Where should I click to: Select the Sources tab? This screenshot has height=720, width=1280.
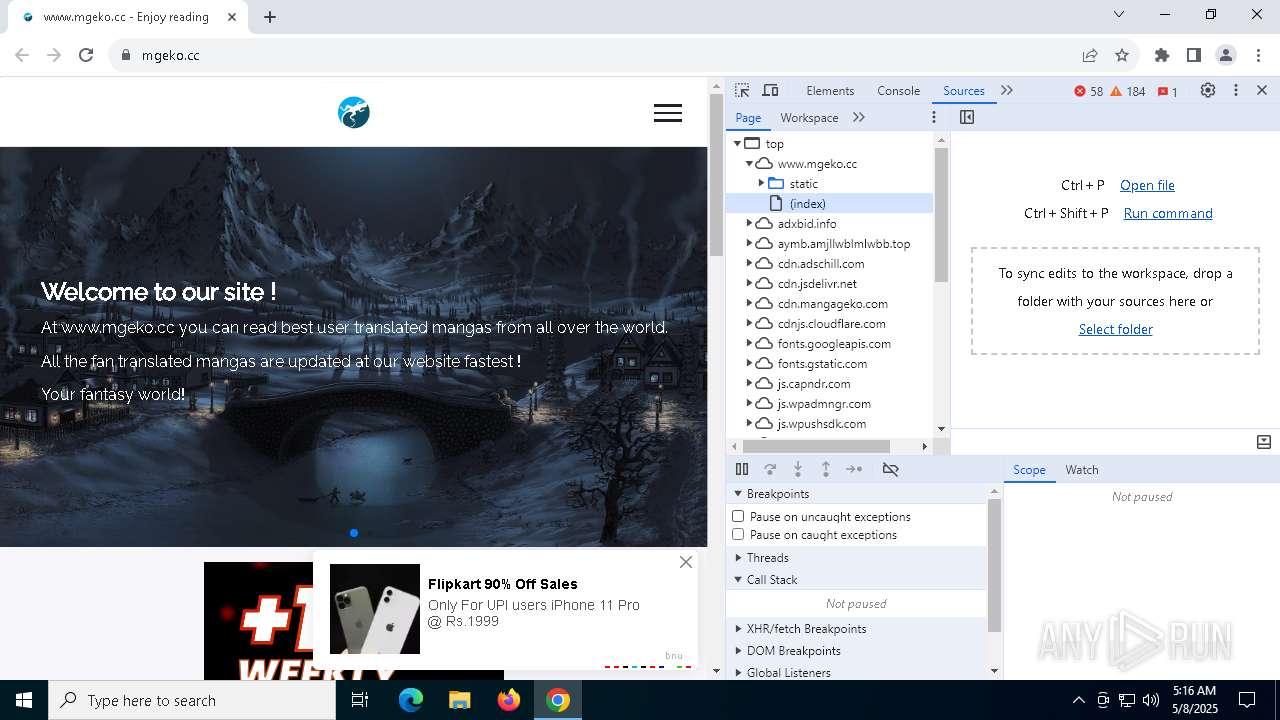tap(964, 90)
